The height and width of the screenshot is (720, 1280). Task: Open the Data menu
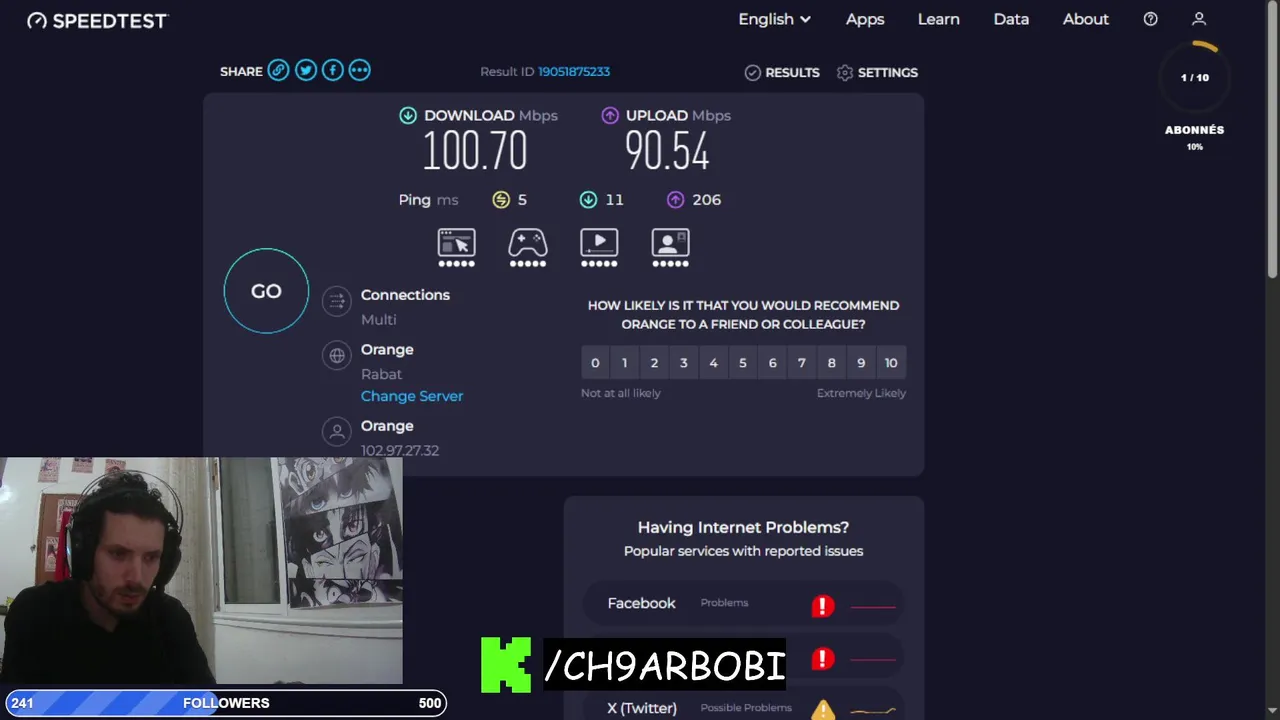pos(1011,19)
